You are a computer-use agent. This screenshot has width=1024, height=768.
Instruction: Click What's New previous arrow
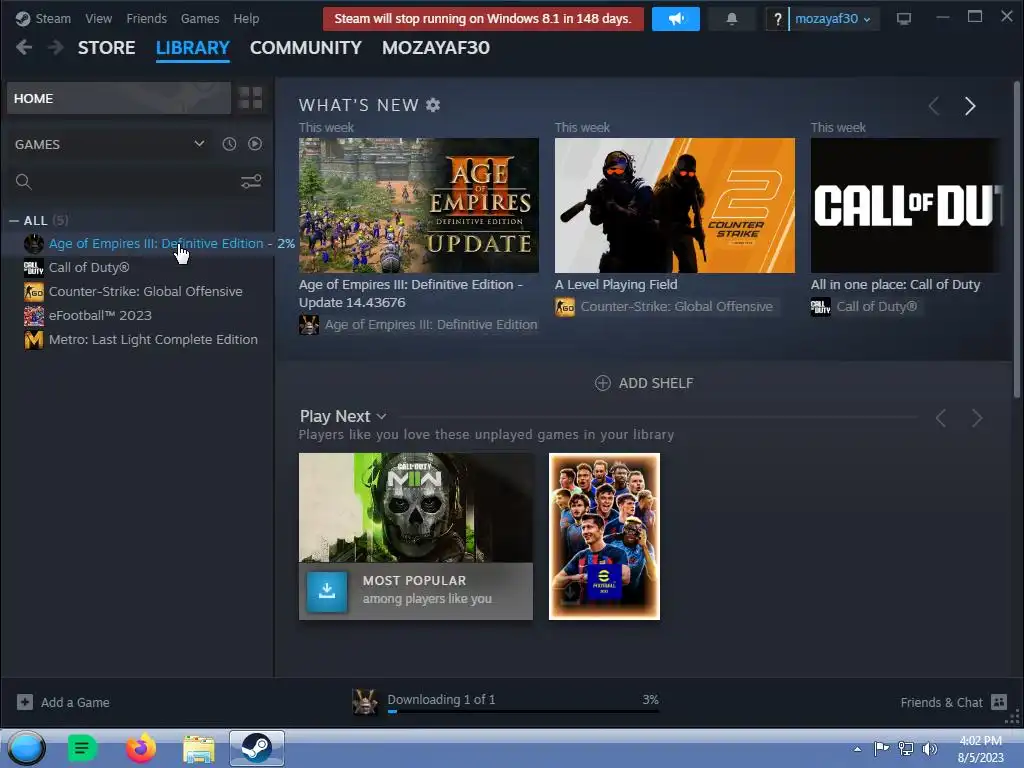coord(935,106)
